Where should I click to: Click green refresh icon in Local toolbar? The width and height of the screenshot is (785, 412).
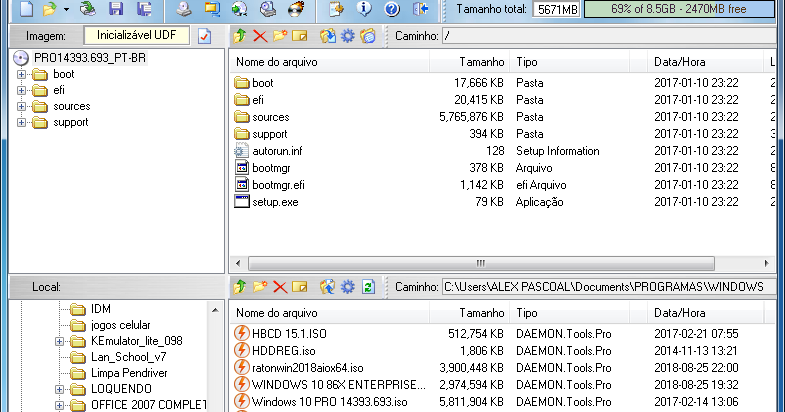pos(368,287)
